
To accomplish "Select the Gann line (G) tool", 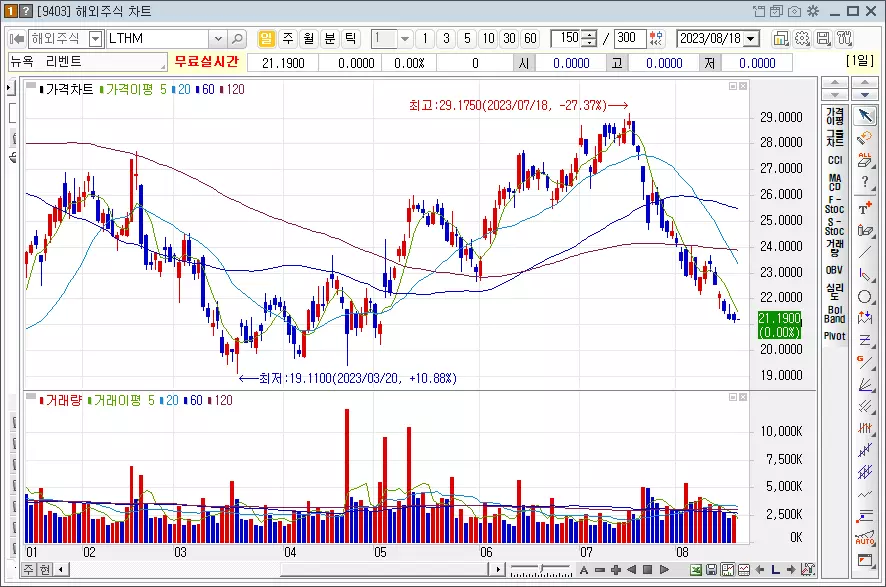I will click(x=865, y=362).
